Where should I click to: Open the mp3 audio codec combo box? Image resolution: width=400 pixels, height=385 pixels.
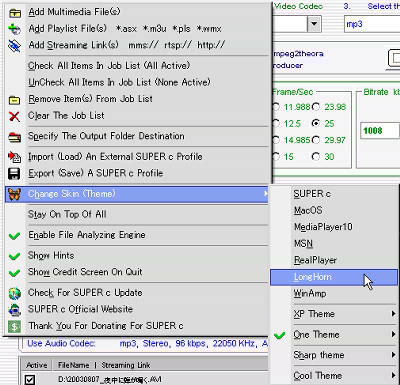pos(372,24)
